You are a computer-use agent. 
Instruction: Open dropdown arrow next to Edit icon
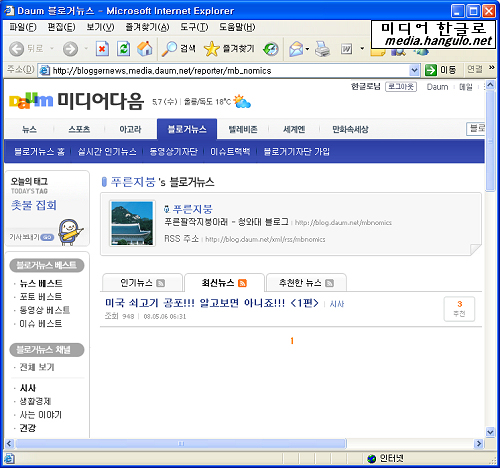362,49
